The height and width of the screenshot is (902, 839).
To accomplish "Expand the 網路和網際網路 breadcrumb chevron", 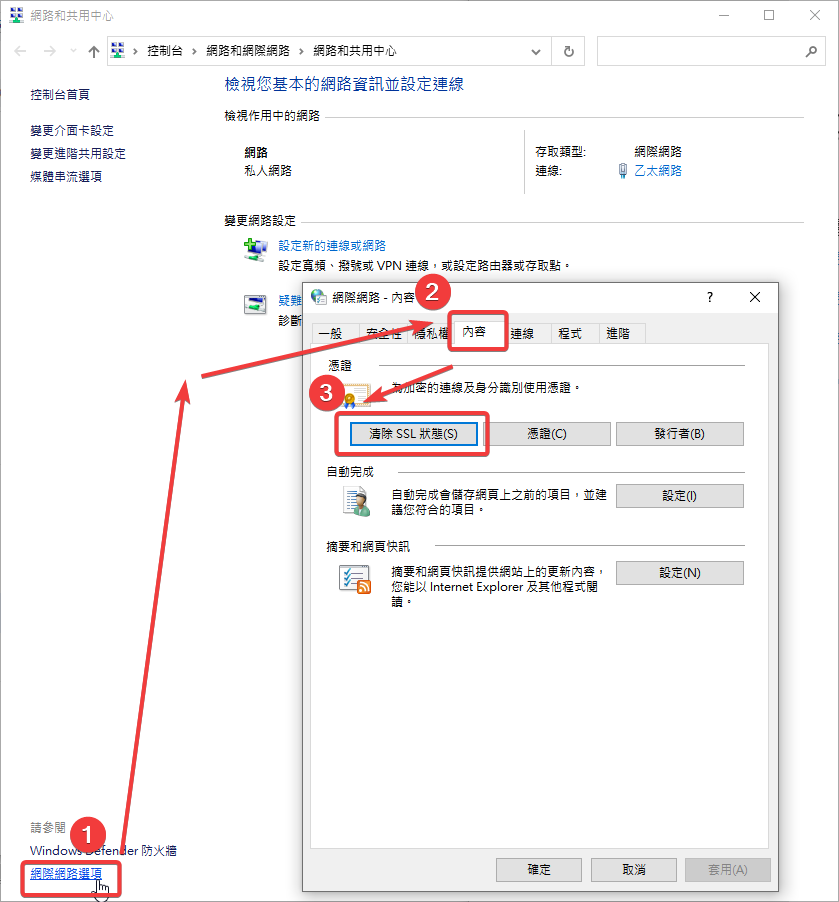I will click(x=302, y=51).
